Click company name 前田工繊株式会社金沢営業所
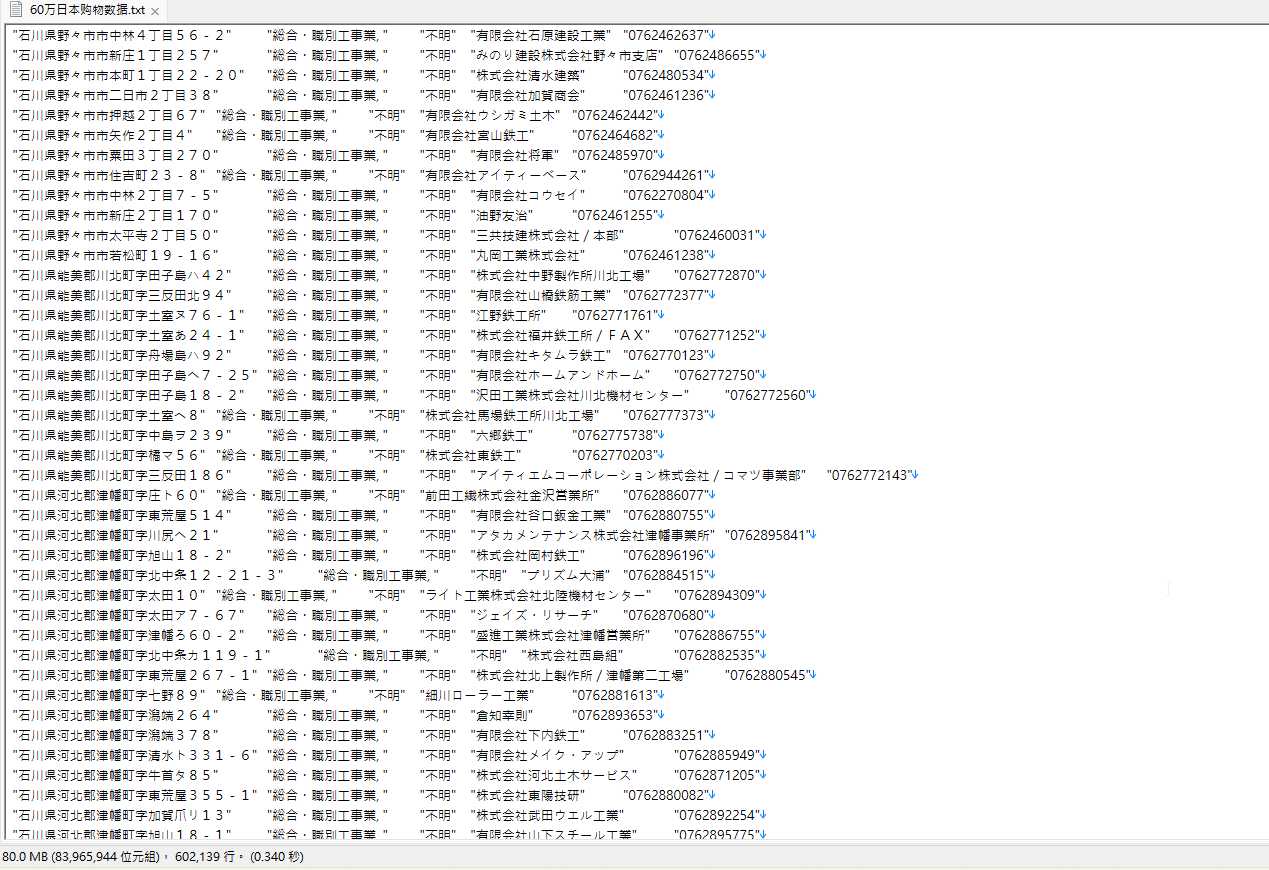This screenshot has width=1269, height=870. pyautogui.click(x=510, y=495)
